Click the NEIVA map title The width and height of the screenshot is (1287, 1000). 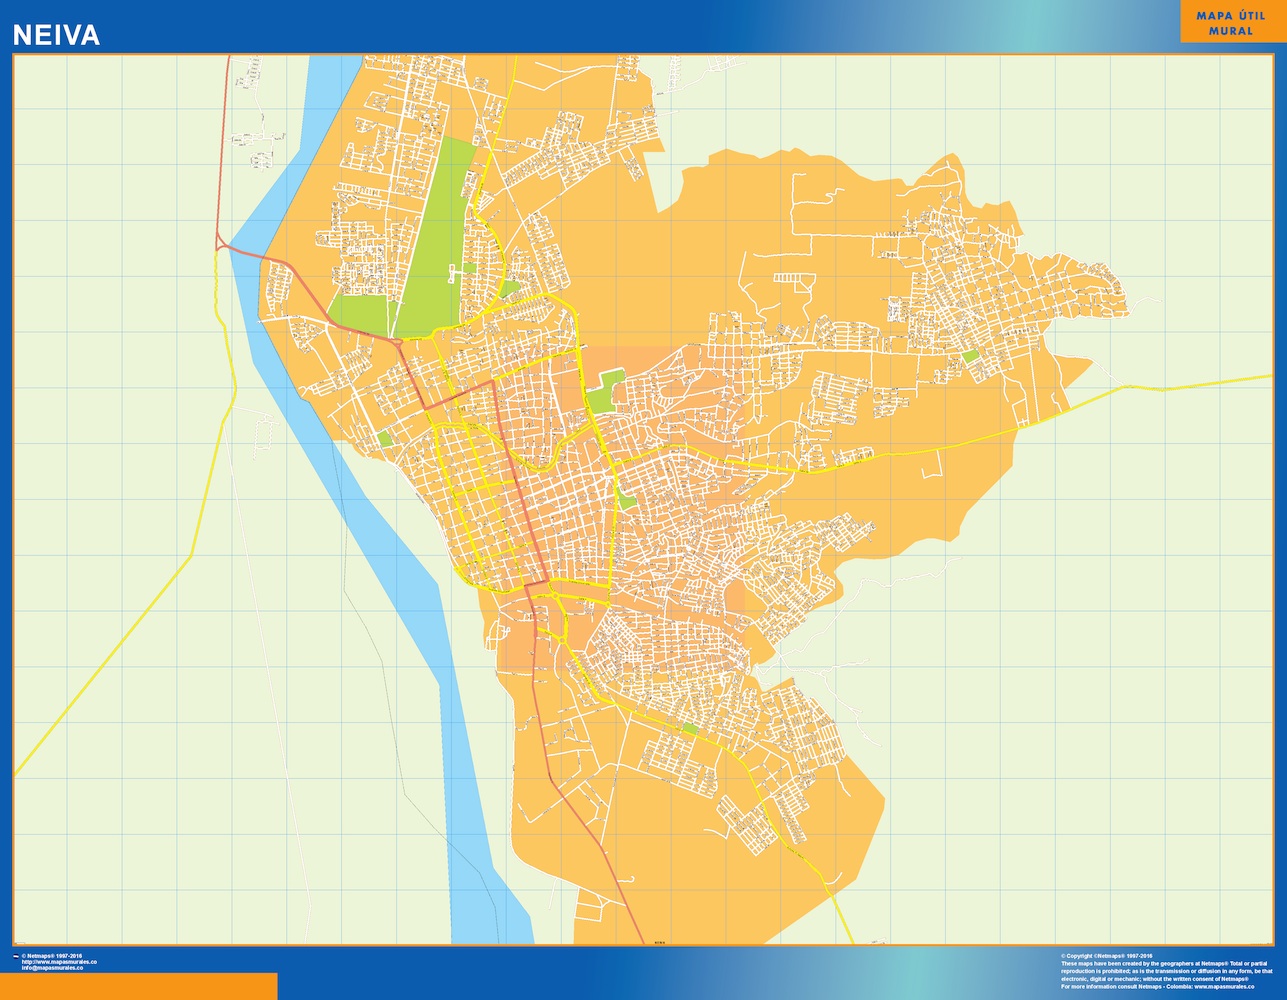click(56, 35)
